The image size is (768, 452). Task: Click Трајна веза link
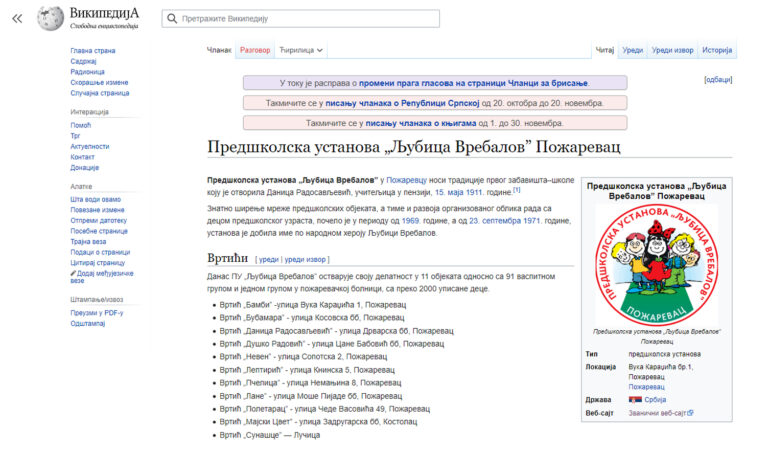pos(88,241)
